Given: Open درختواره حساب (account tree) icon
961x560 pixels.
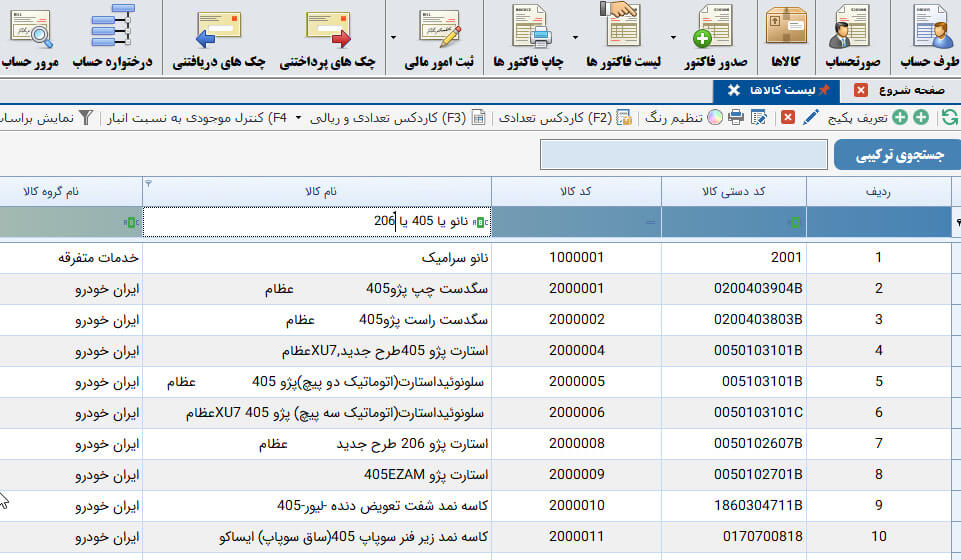Looking at the screenshot, I should 113,26.
